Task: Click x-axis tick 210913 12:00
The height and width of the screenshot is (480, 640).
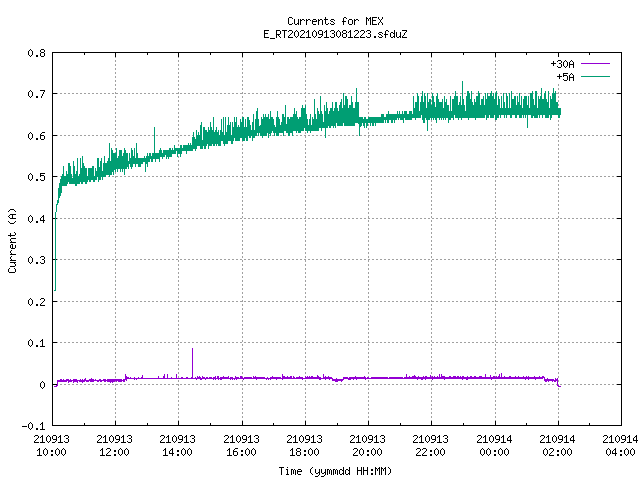Action: (x=115, y=446)
